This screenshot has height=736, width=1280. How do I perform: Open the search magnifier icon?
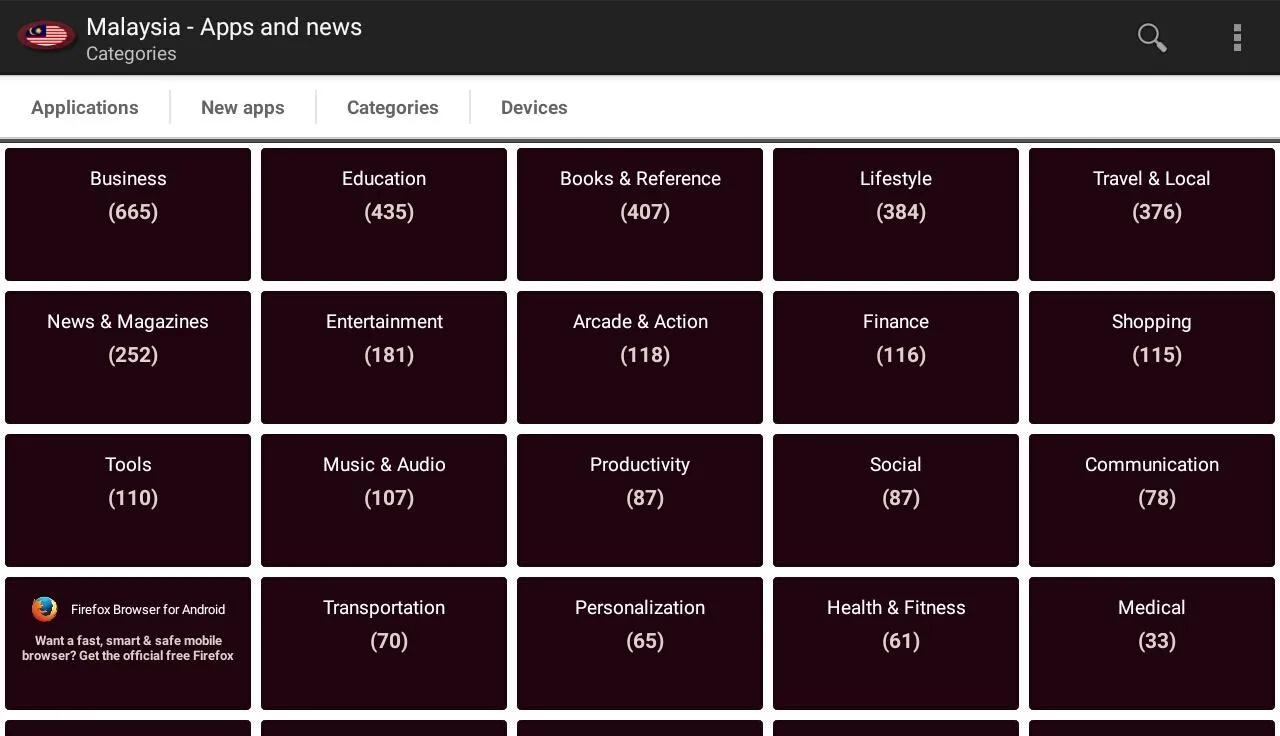point(1152,38)
